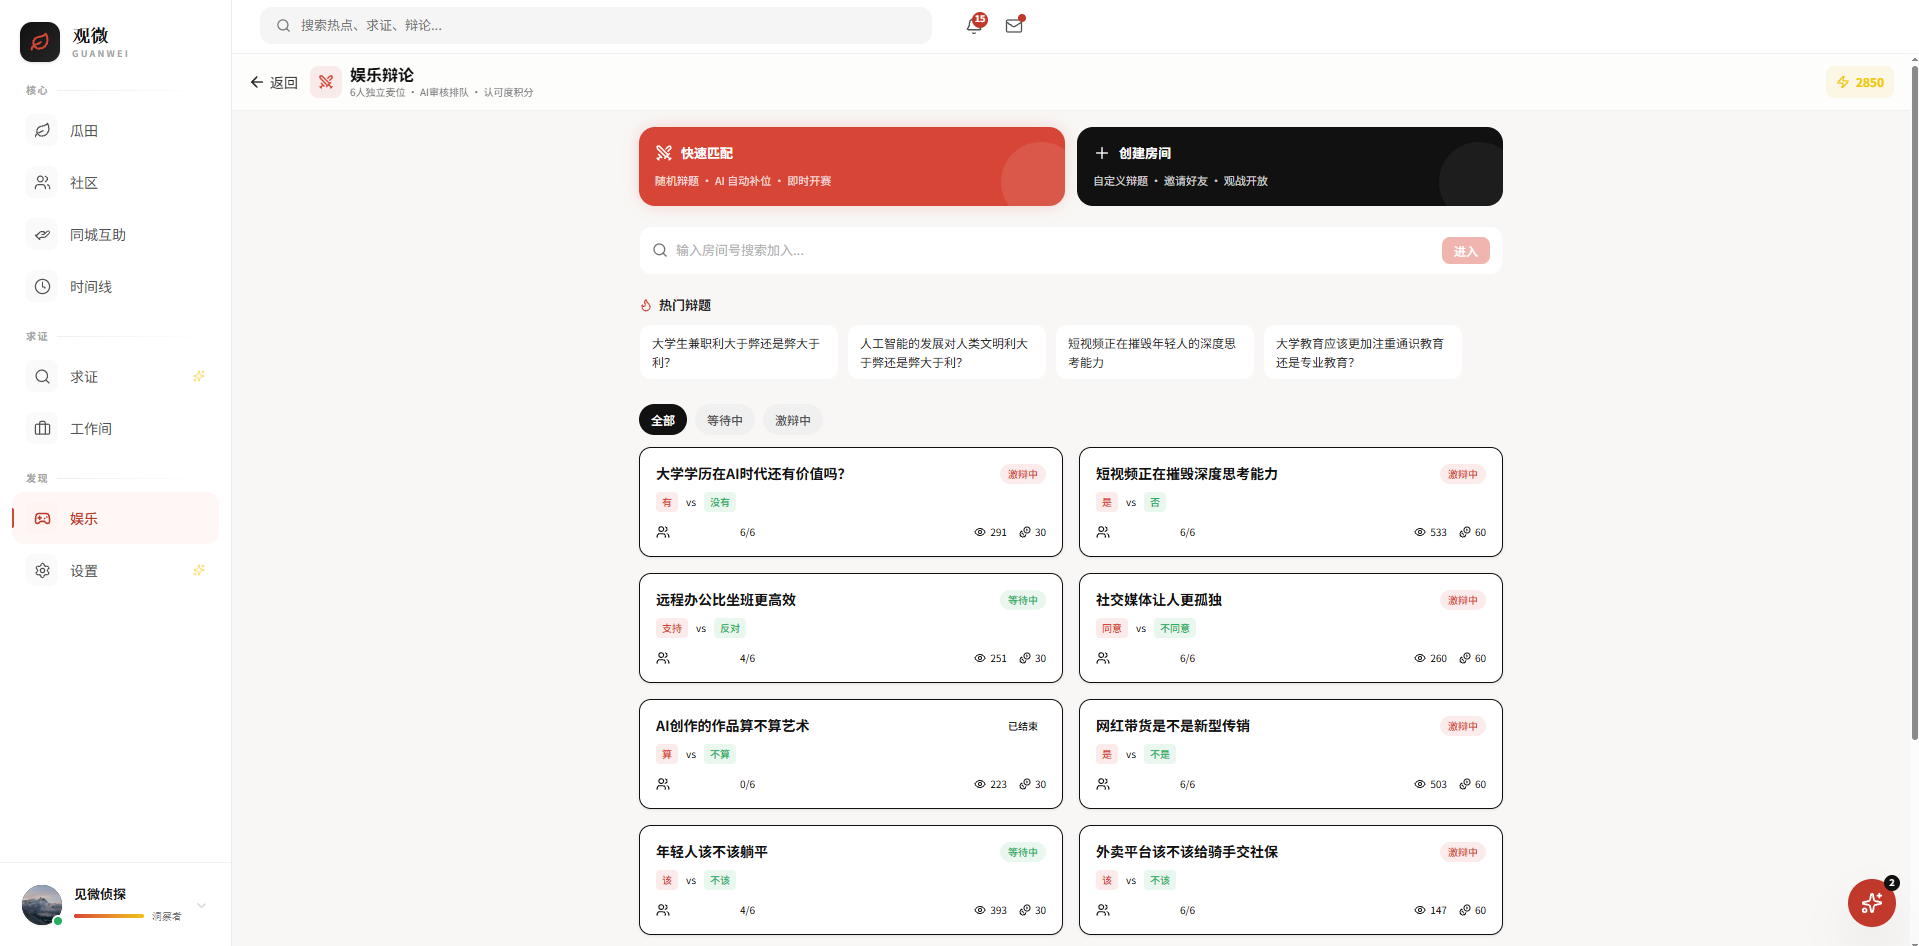Image resolution: width=1919 pixels, height=946 pixels.
Task: Start 快速匹配 quick match
Action: (x=852, y=166)
